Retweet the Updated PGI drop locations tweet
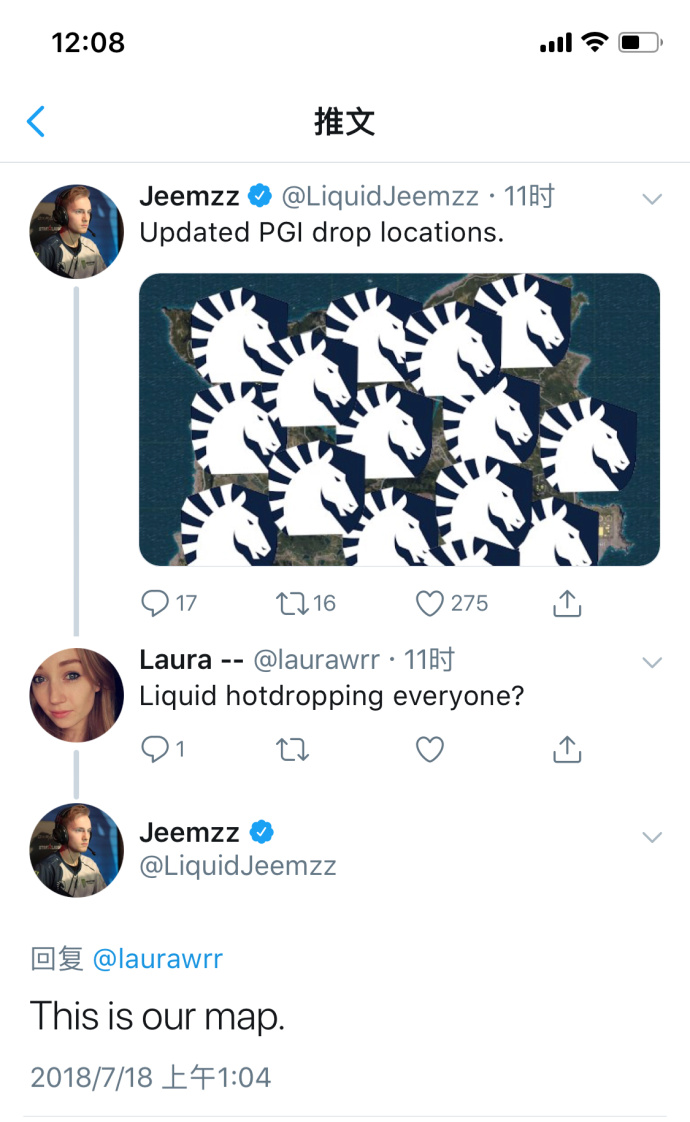This screenshot has height=1122, width=690. [x=292, y=603]
